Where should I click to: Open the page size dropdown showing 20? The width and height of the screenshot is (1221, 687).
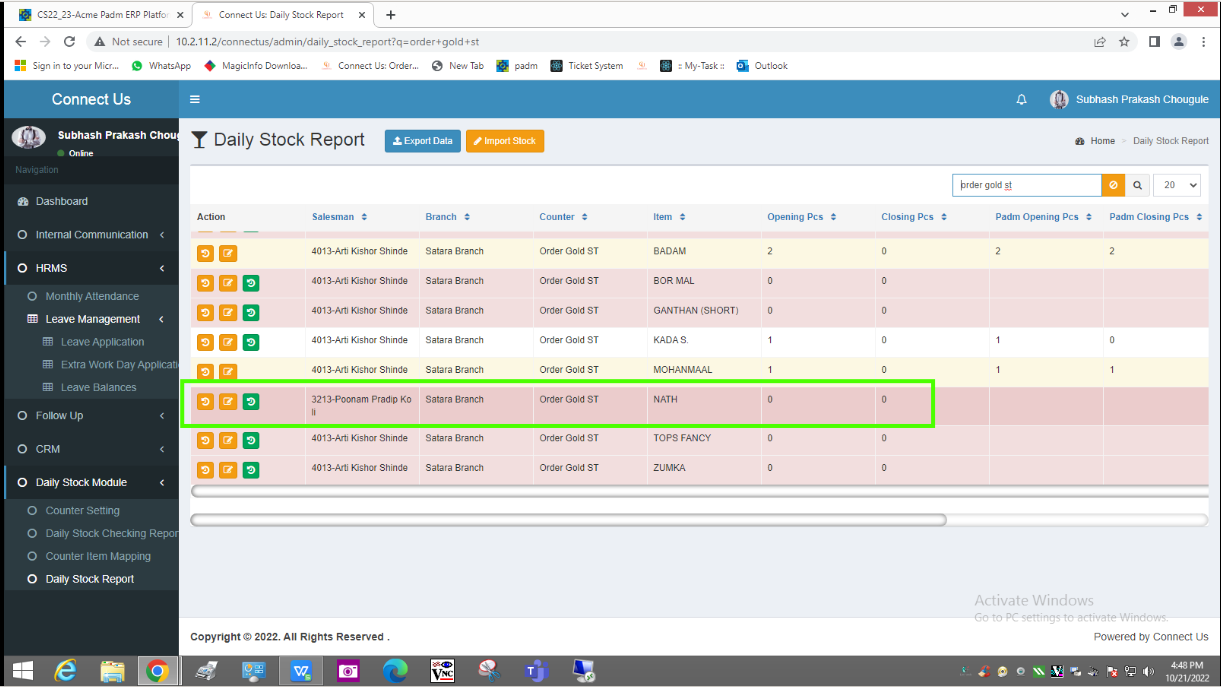coord(1178,186)
